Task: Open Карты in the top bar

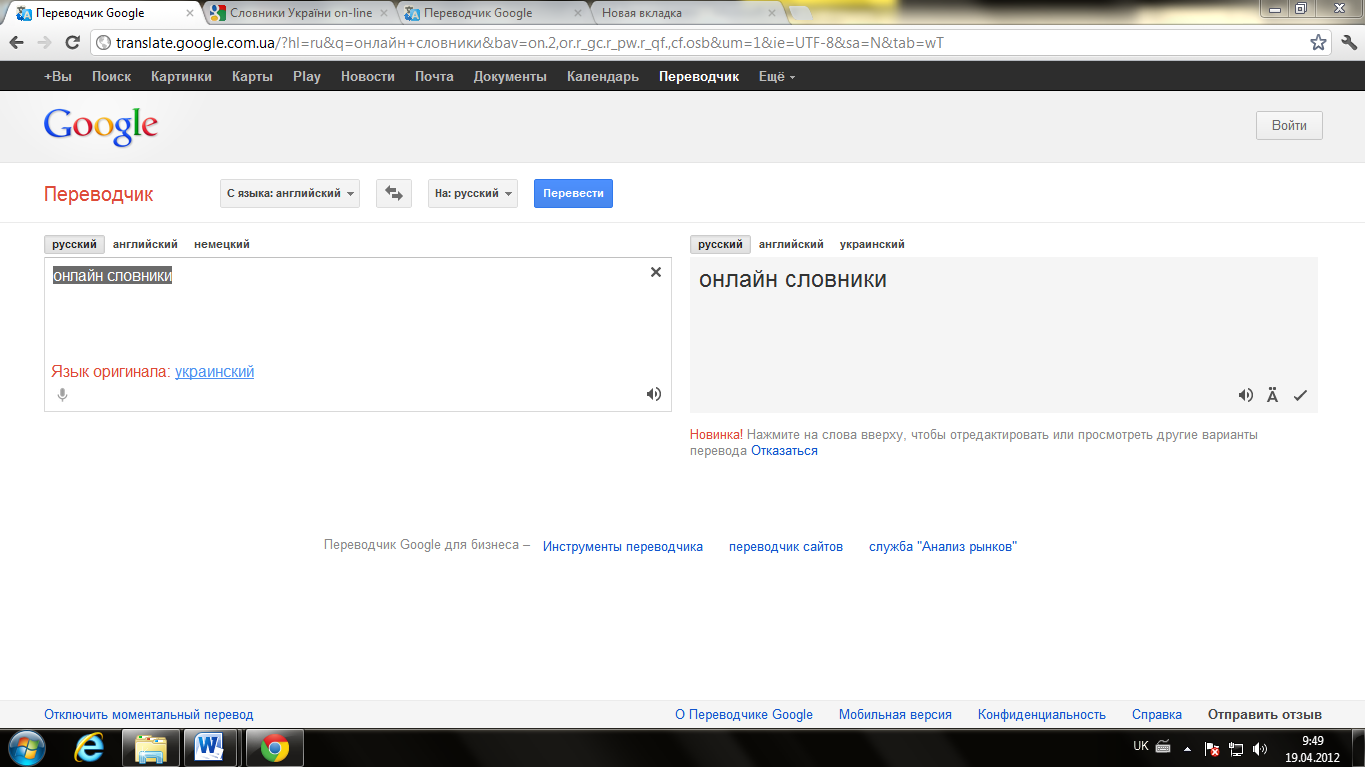Action: click(252, 76)
